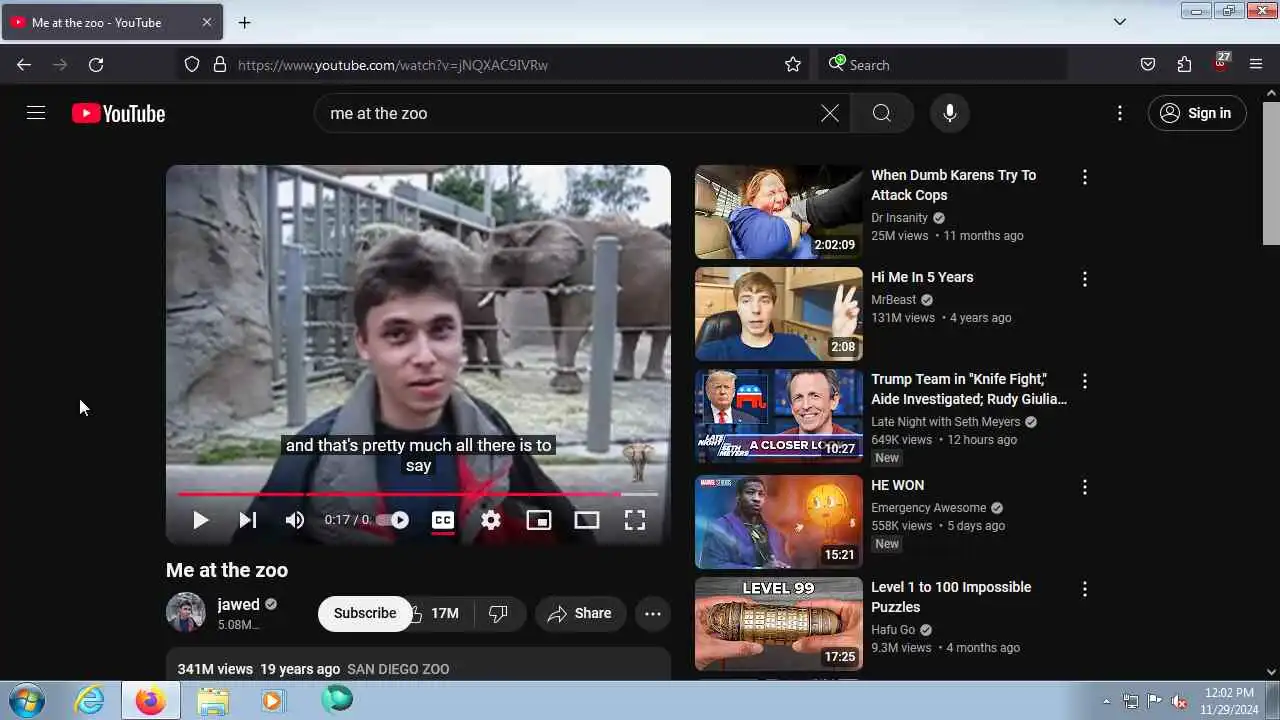The height and width of the screenshot is (720, 1280).
Task: Like the video showing 17M likes
Action: (x=437, y=613)
